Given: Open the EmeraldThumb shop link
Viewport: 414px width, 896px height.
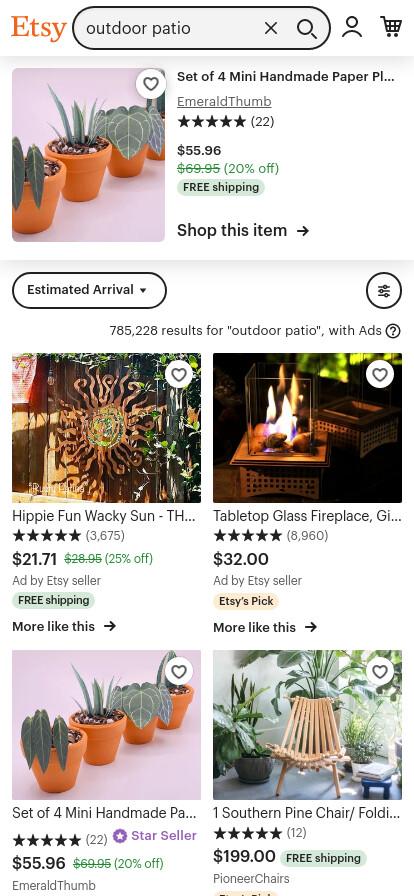Looking at the screenshot, I should (x=224, y=102).
